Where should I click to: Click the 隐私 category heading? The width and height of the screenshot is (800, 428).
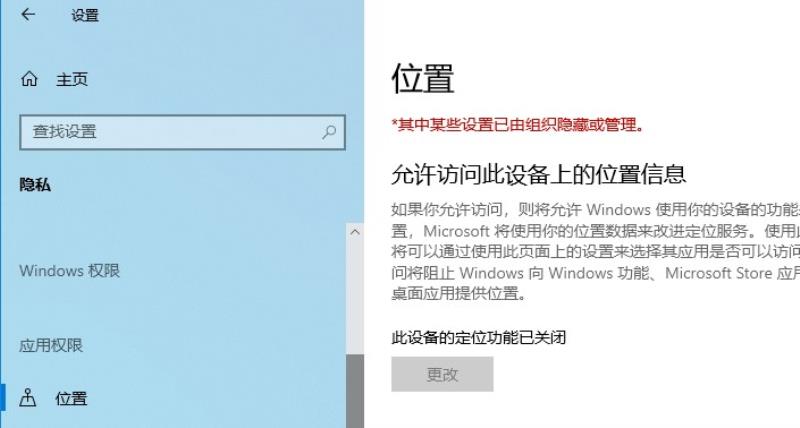(35, 185)
